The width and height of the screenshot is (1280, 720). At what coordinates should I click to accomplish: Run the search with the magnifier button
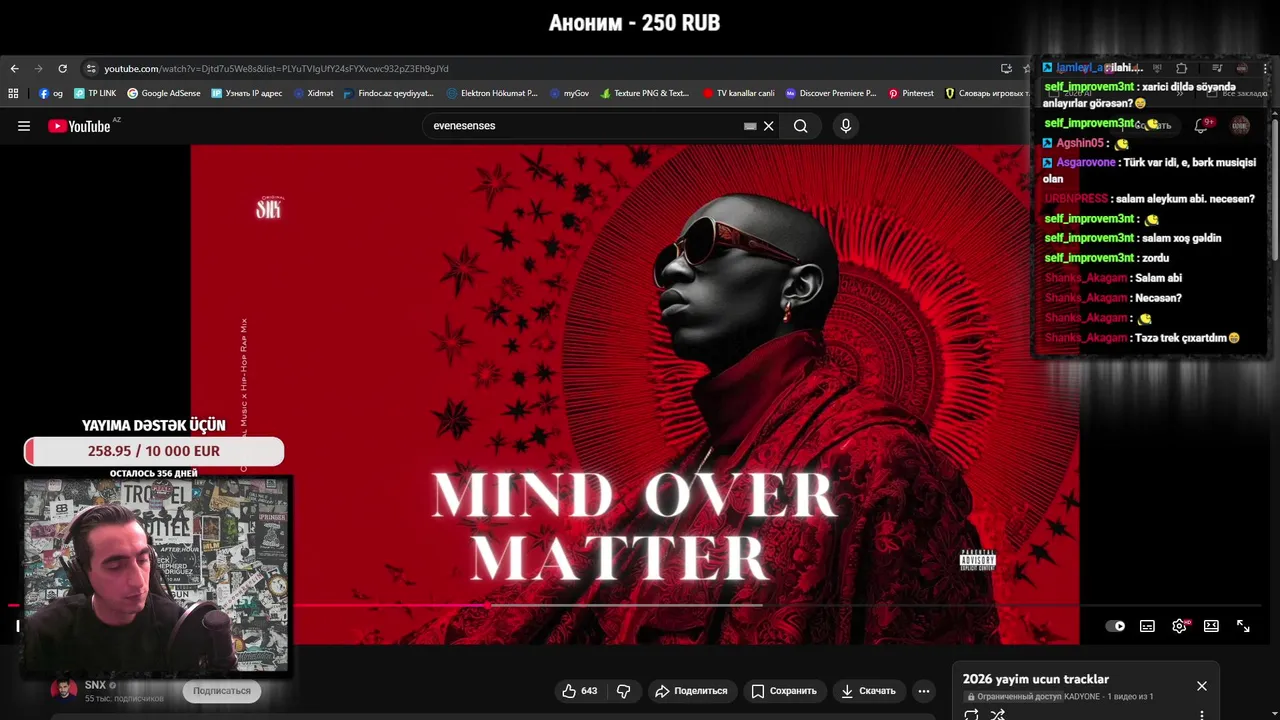coord(801,126)
